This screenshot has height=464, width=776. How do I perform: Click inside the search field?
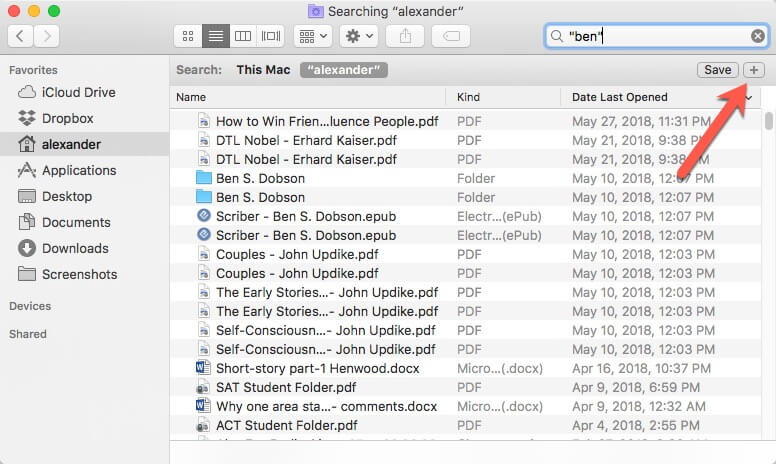657,36
